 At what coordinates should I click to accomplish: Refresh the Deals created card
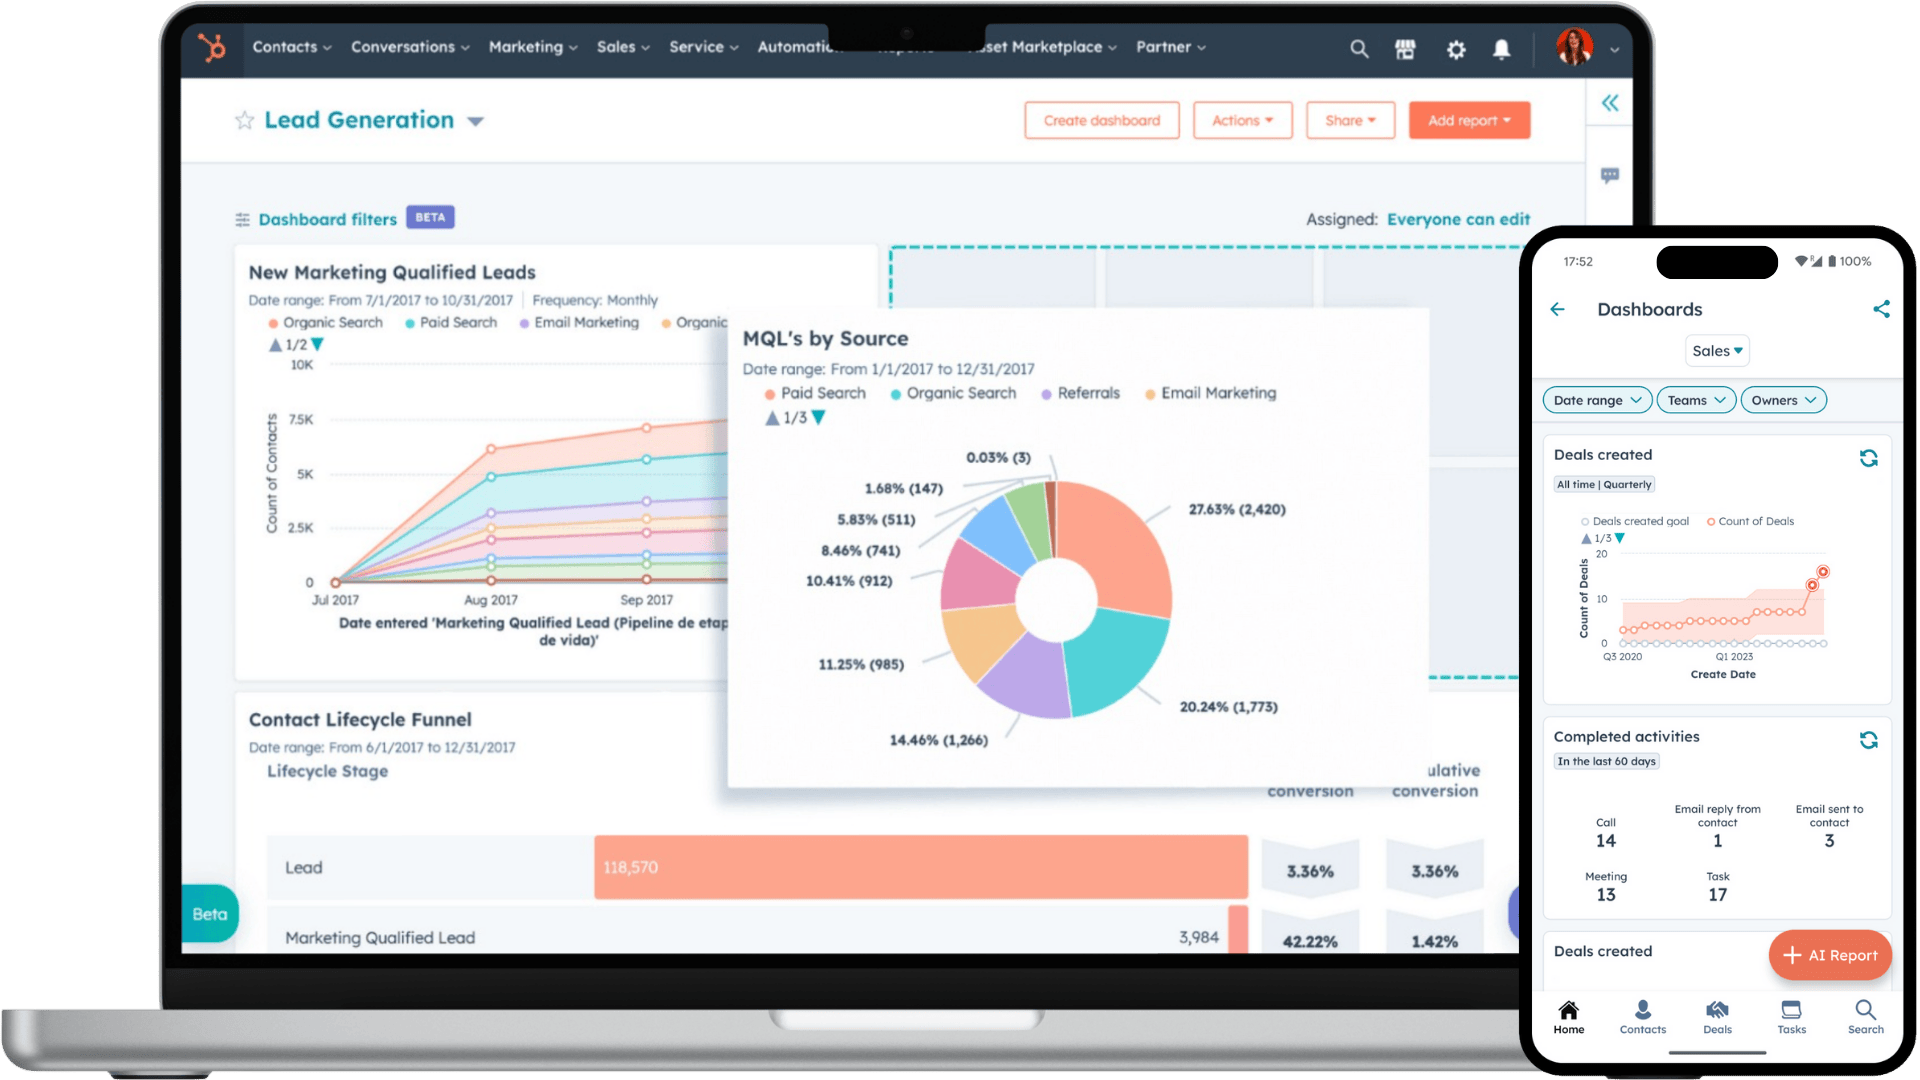point(1868,458)
